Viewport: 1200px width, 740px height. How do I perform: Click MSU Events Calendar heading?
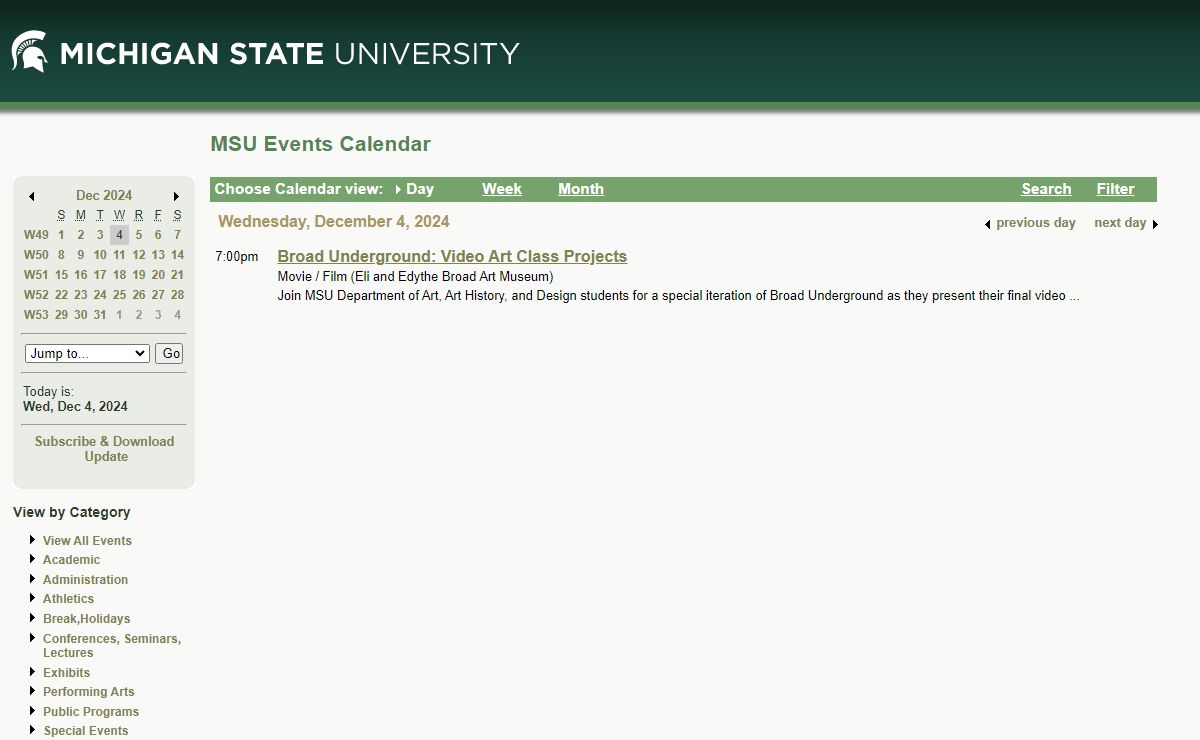pyautogui.click(x=320, y=144)
